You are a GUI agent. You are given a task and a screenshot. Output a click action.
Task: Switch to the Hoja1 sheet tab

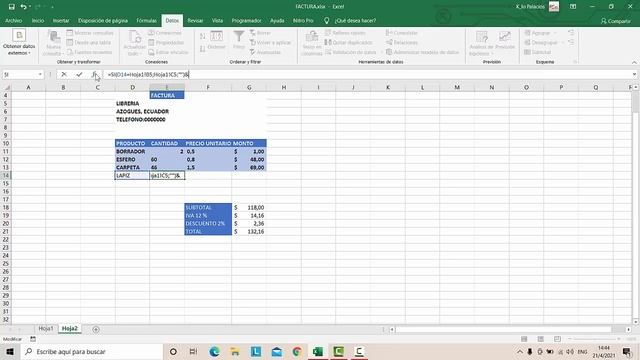[x=46, y=329]
